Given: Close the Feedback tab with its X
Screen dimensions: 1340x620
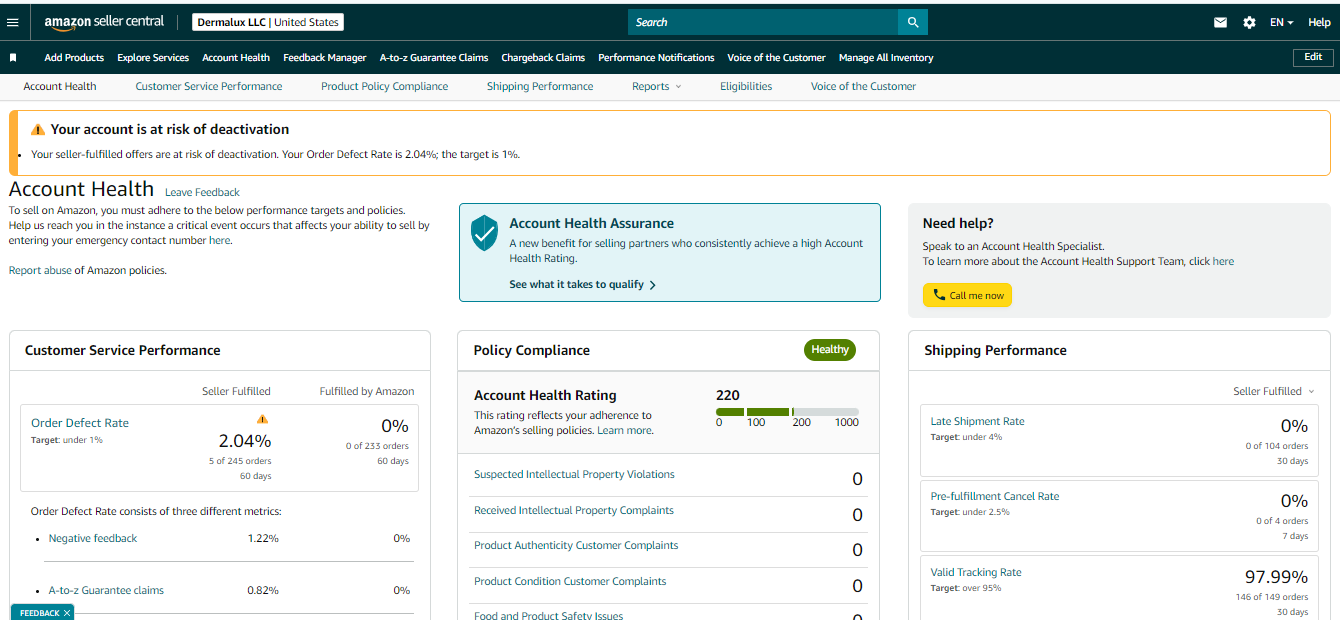Looking at the screenshot, I should coord(66,613).
